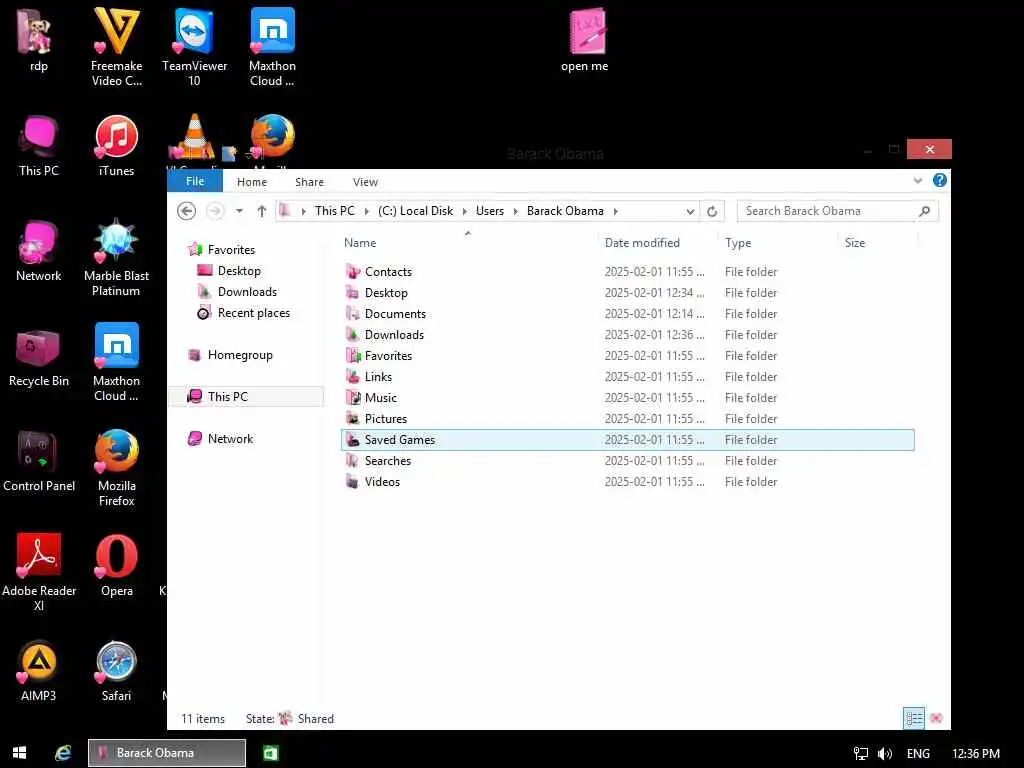
Task: Open the Start menu
Action: click(20, 753)
